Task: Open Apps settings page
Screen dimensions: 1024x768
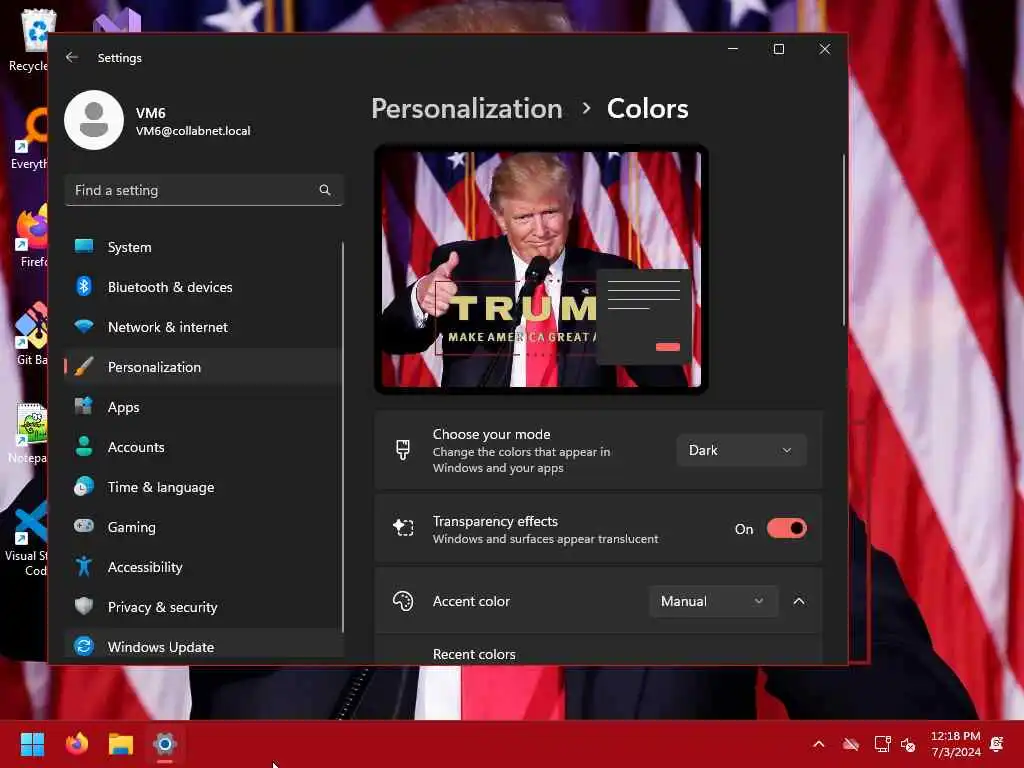Action: click(x=203, y=407)
